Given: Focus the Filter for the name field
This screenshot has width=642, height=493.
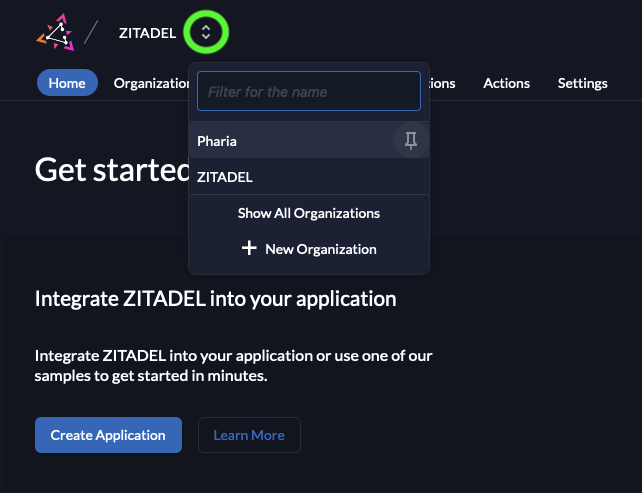Looking at the screenshot, I should point(309,91).
